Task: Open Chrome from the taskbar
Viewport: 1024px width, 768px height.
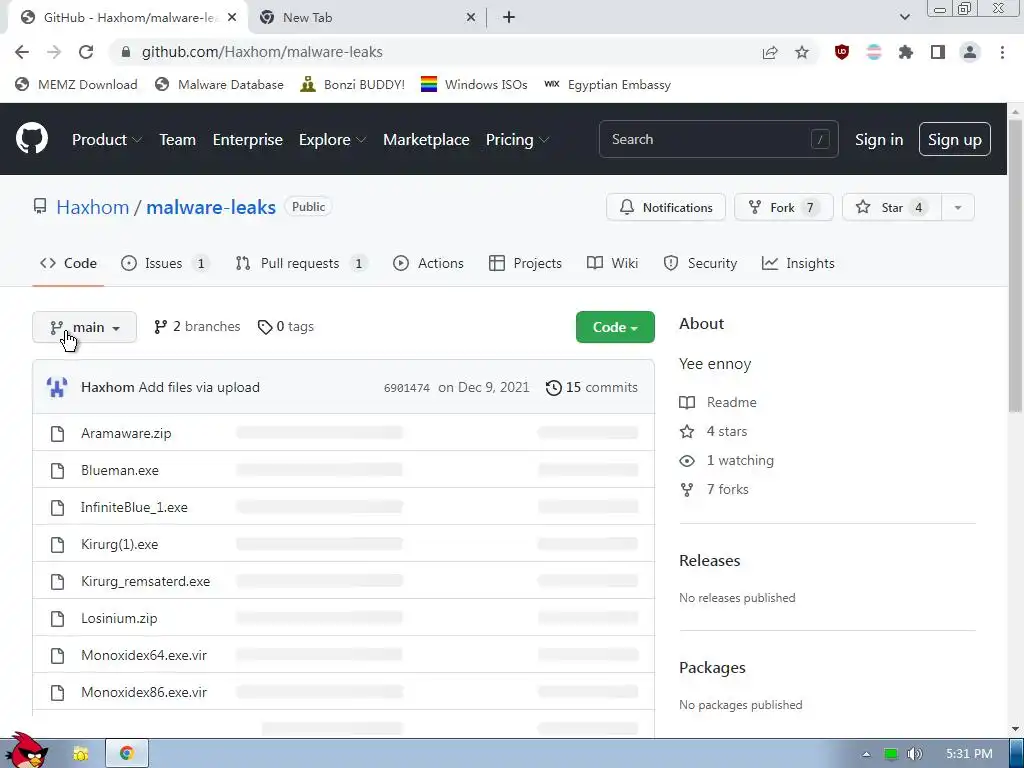Action: click(x=127, y=753)
